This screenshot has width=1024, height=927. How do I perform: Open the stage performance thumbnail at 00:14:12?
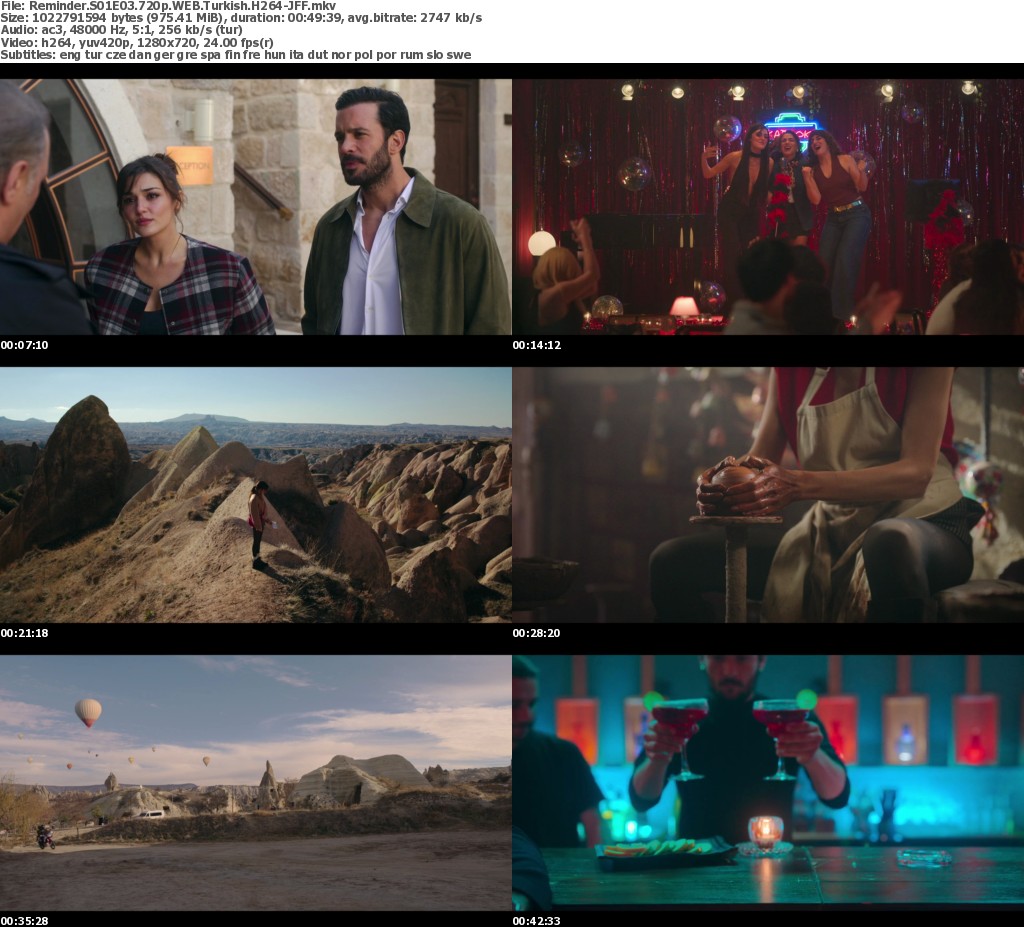[768, 207]
